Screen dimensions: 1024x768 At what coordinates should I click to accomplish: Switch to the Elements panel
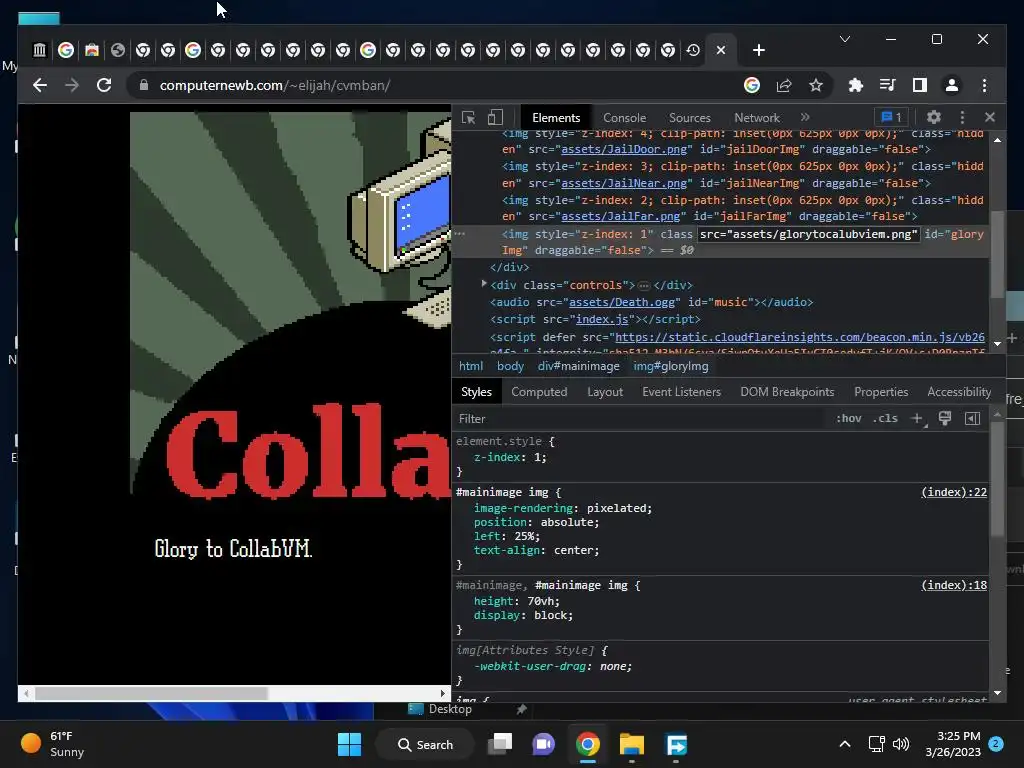click(556, 118)
